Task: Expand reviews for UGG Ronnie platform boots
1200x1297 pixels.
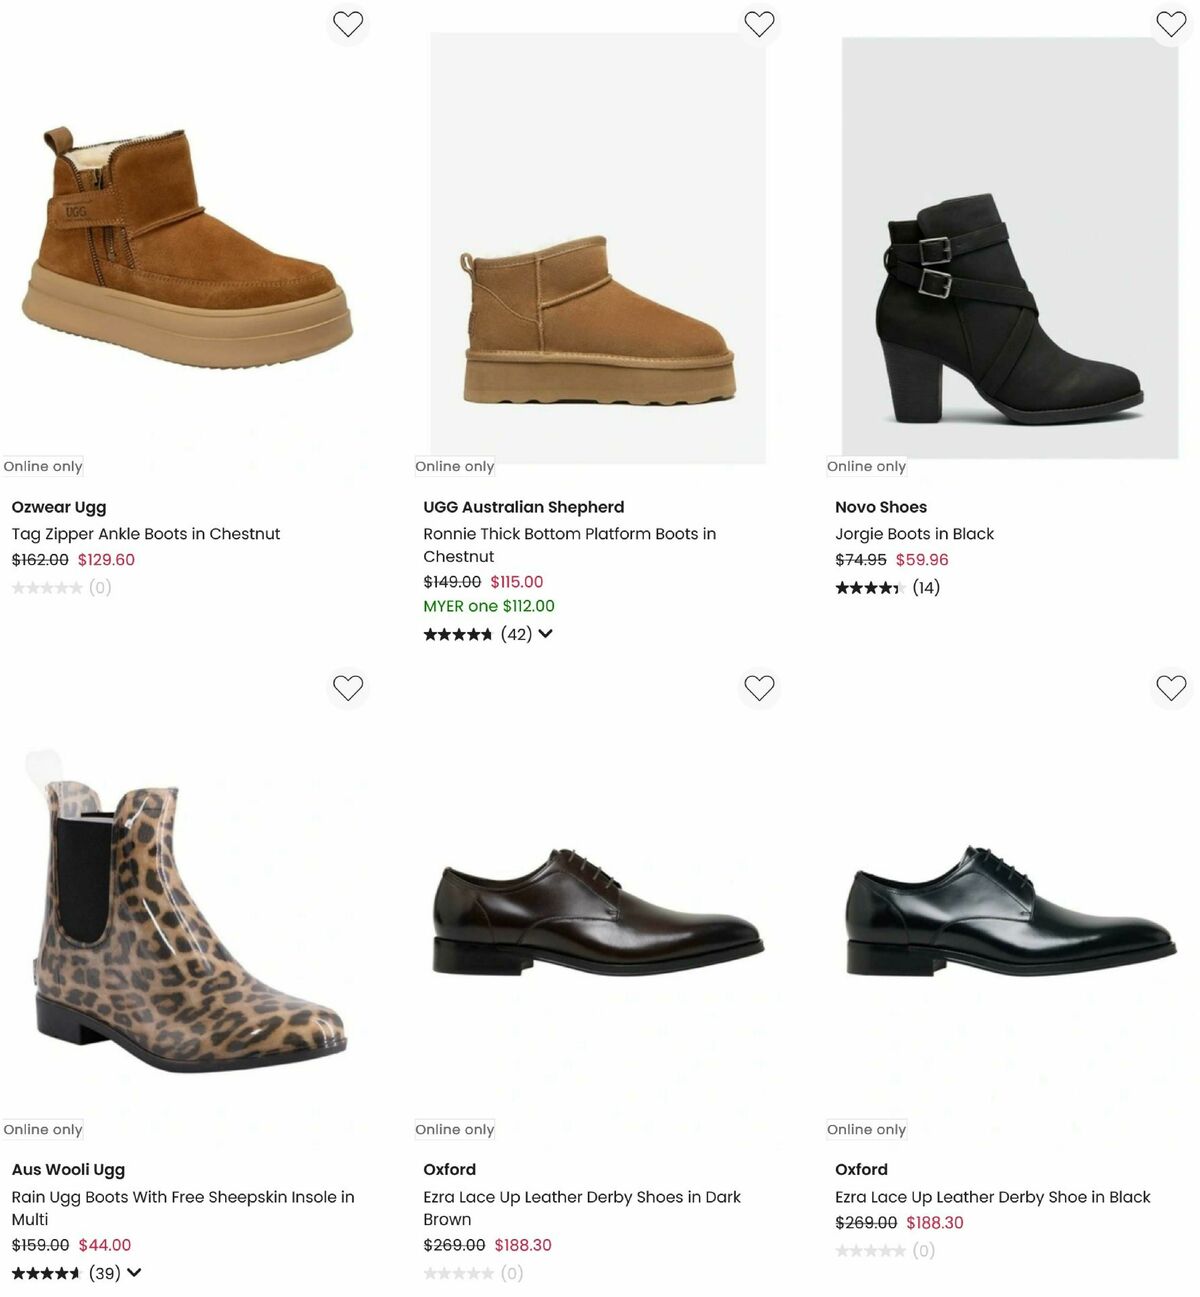Action: pyautogui.click(x=545, y=633)
